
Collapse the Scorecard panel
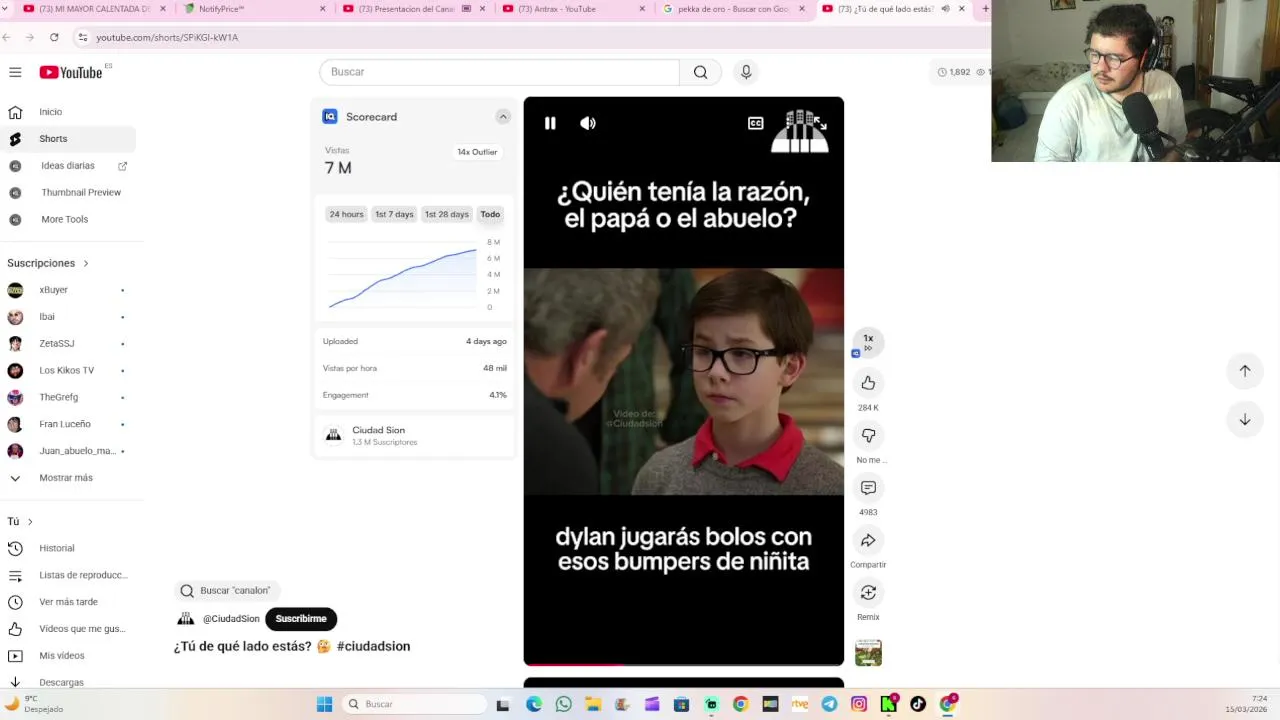point(503,117)
